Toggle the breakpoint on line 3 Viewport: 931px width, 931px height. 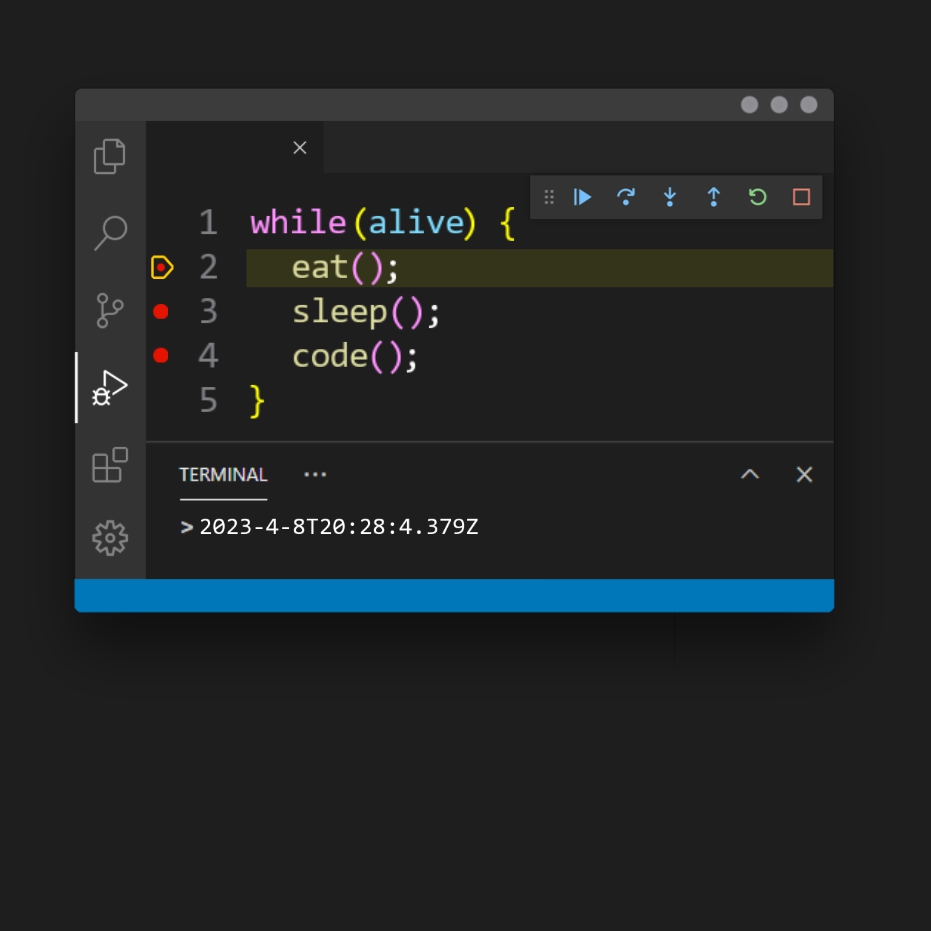click(161, 312)
